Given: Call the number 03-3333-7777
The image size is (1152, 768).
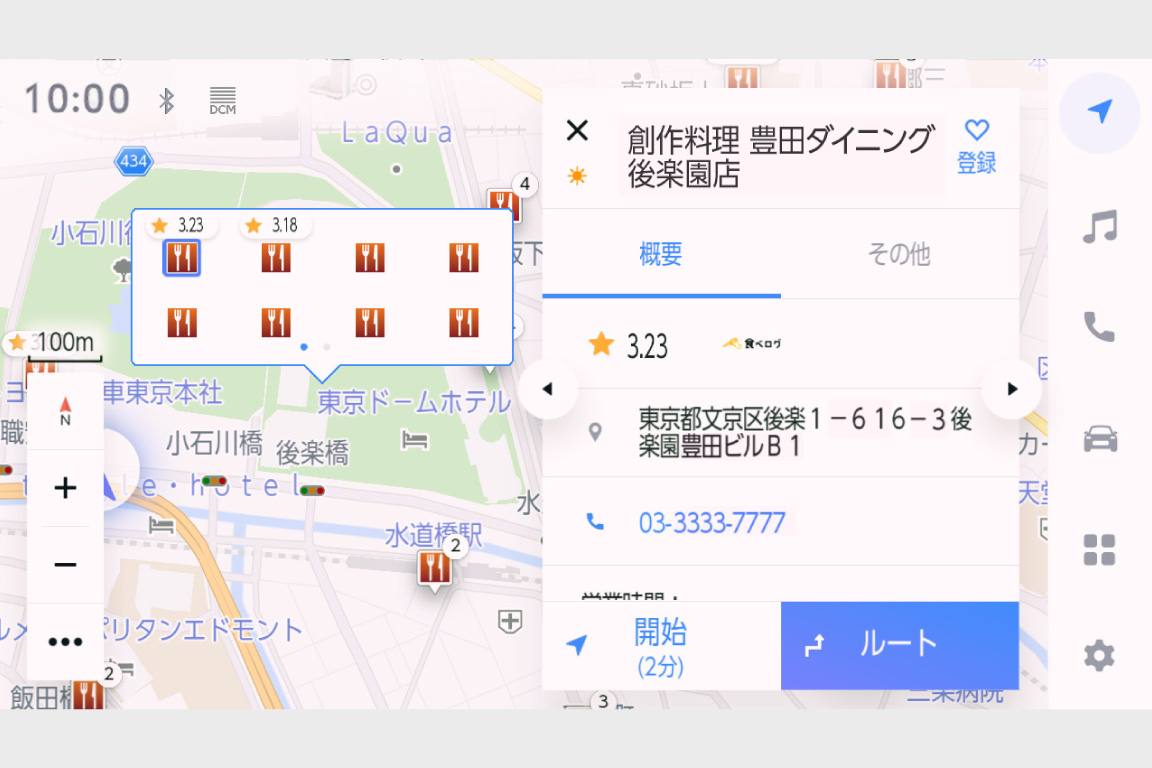Looking at the screenshot, I should pos(712,523).
